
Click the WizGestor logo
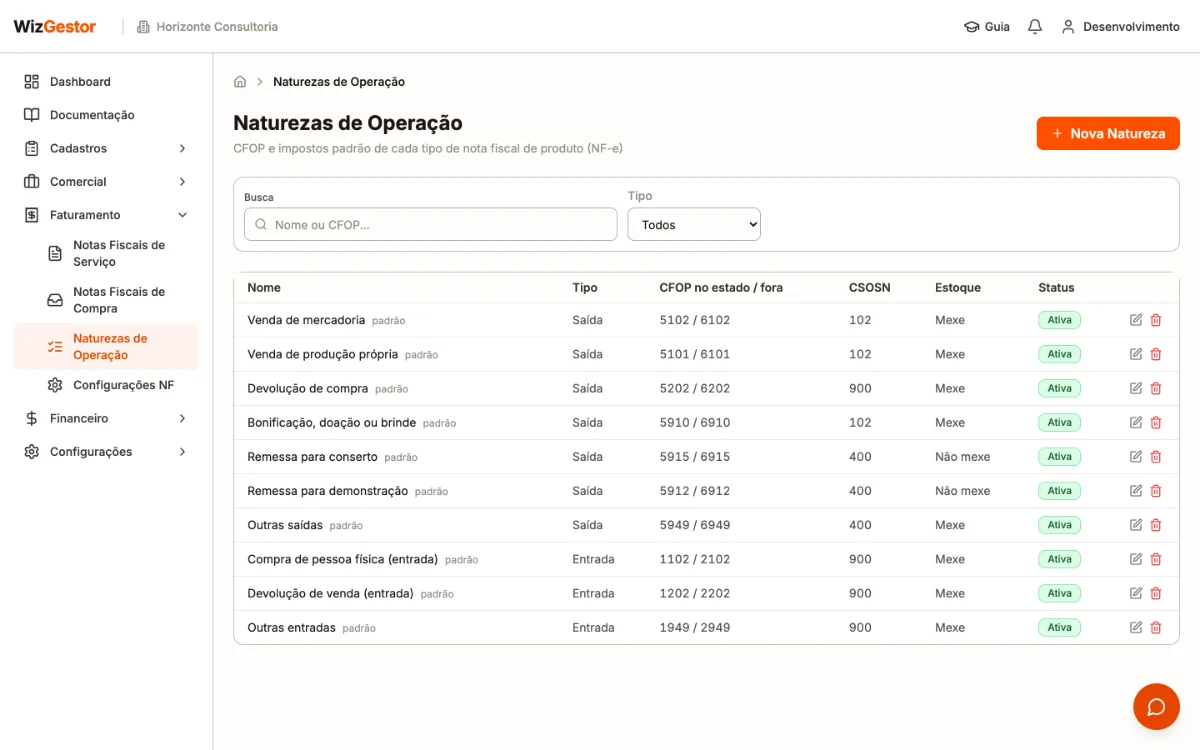pyautogui.click(x=55, y=27)
